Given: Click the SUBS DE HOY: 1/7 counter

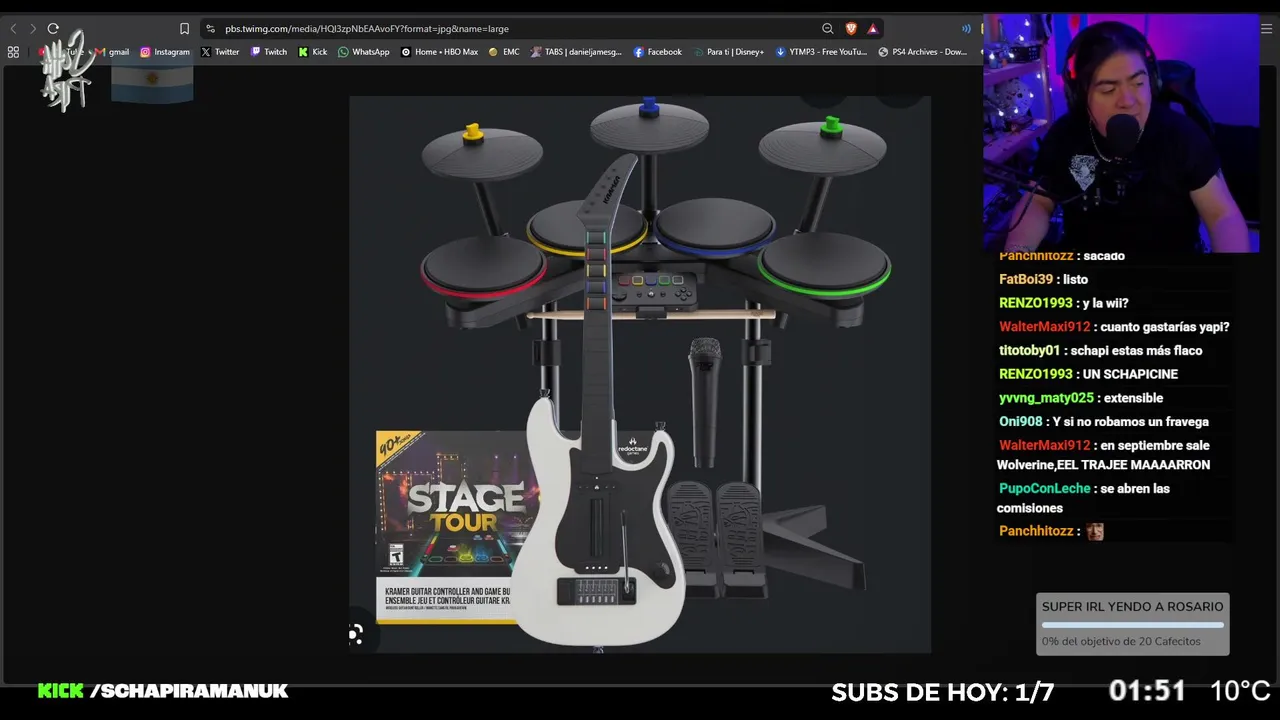Looking at the screenshot, I should [942, 692].
